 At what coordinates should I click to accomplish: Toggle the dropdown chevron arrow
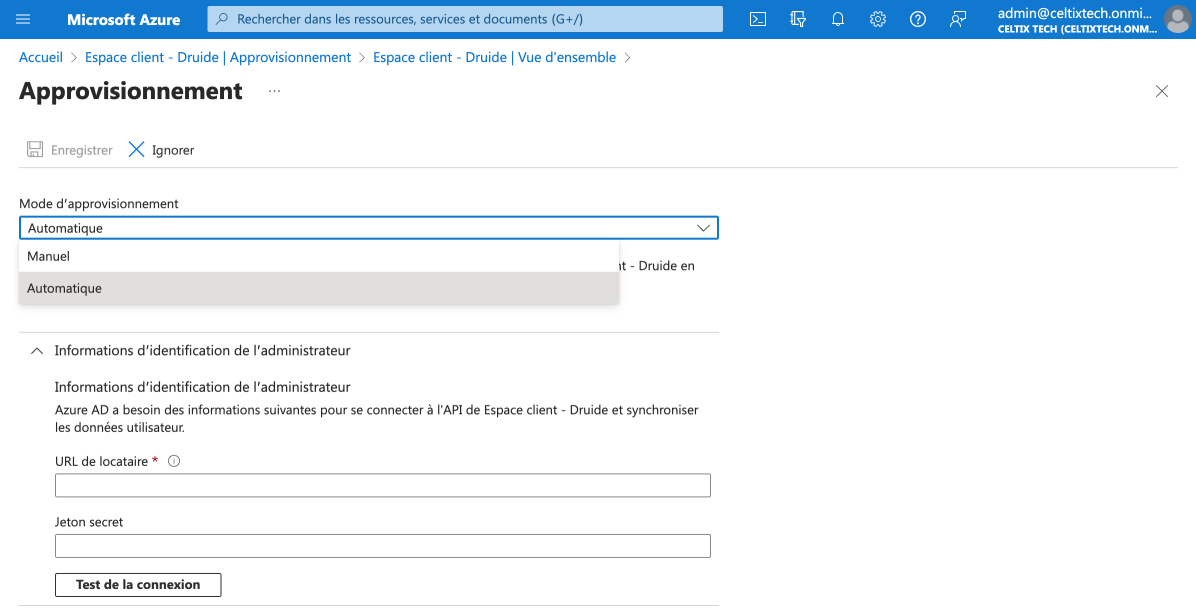[x=703, y=228]
